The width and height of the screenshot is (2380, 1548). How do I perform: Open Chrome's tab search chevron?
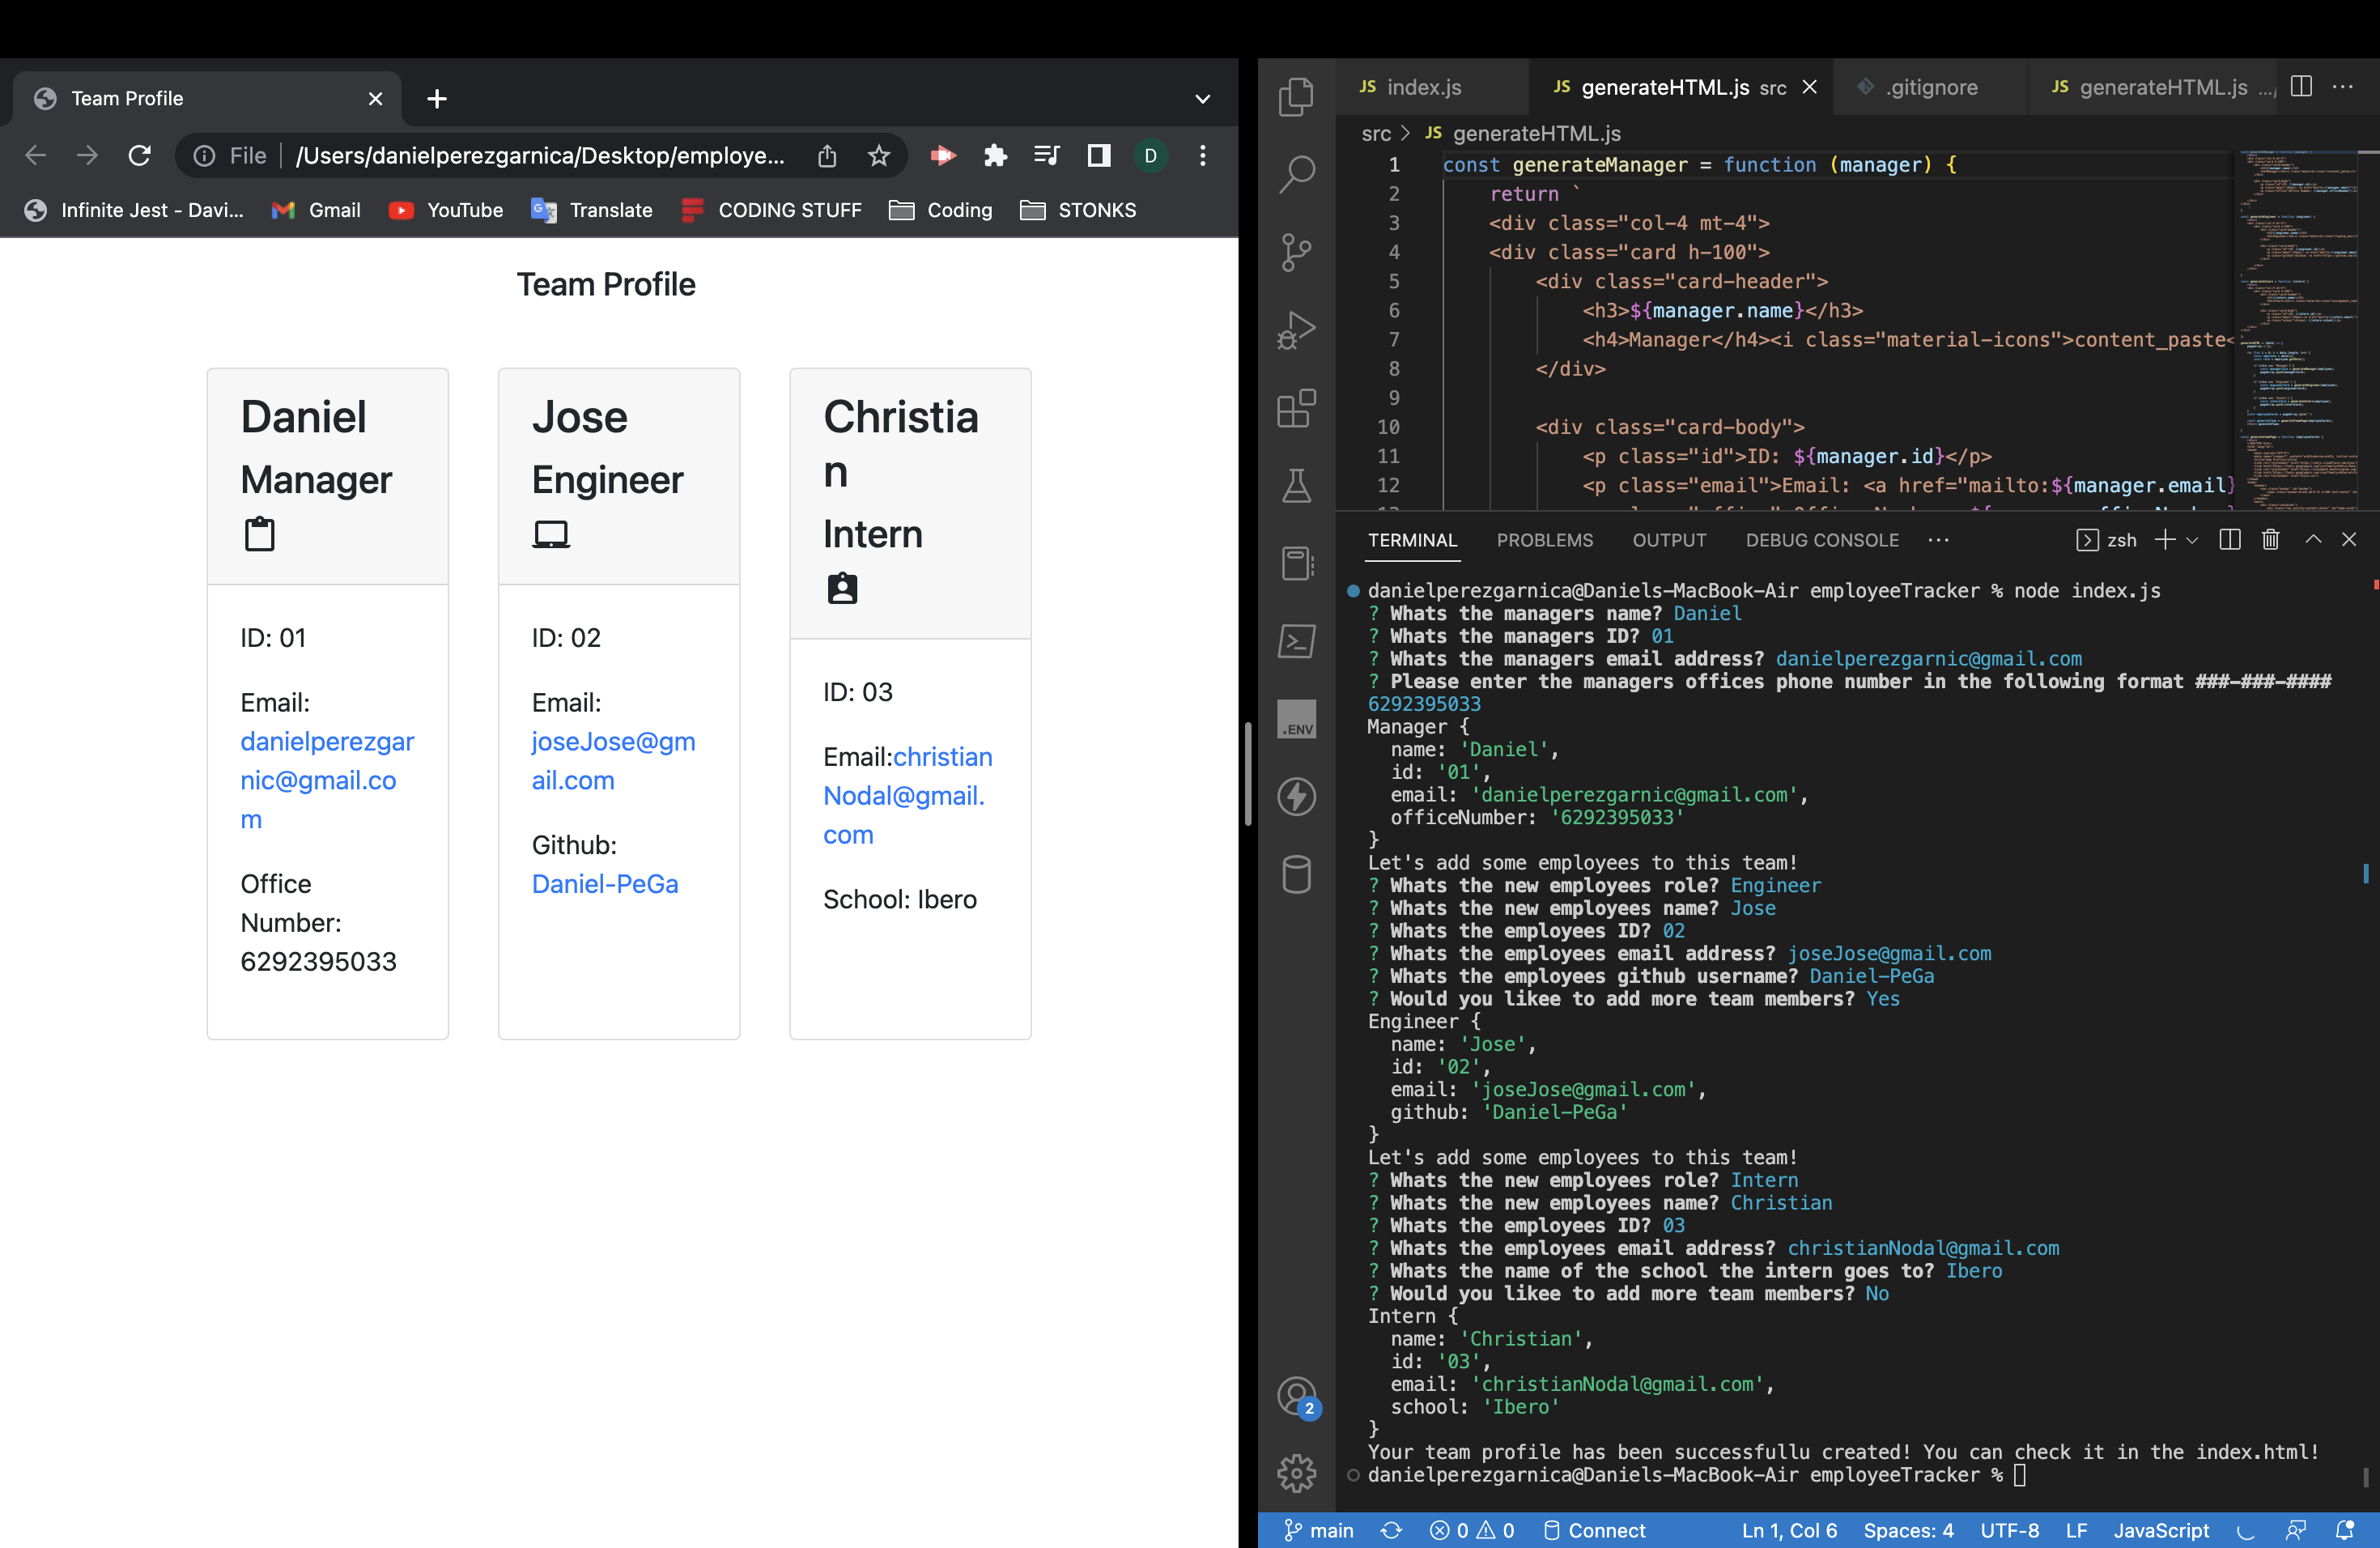point(1203,98)
